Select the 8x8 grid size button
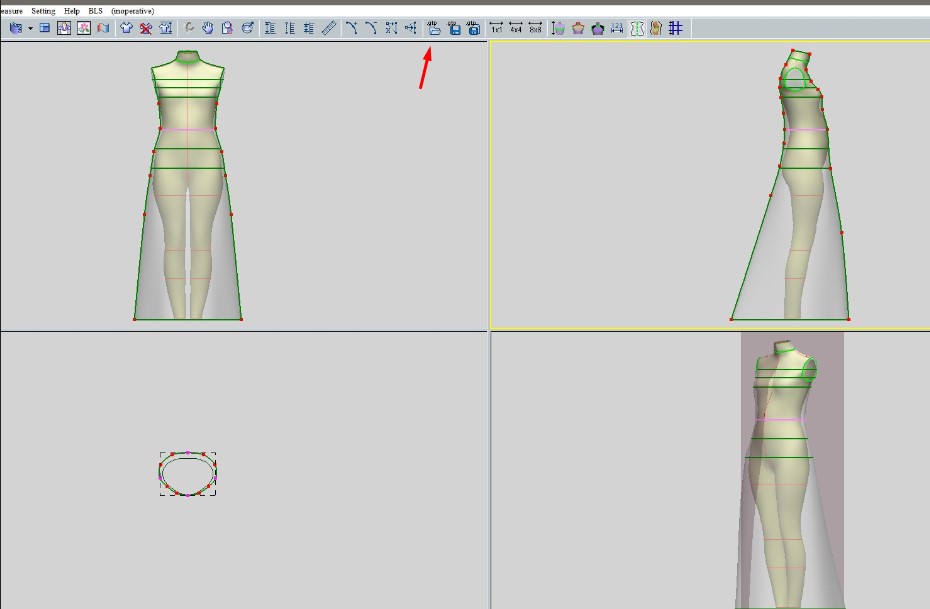Image resolution: width=930 pixels, height=609 pixels. tap(535, 29)
